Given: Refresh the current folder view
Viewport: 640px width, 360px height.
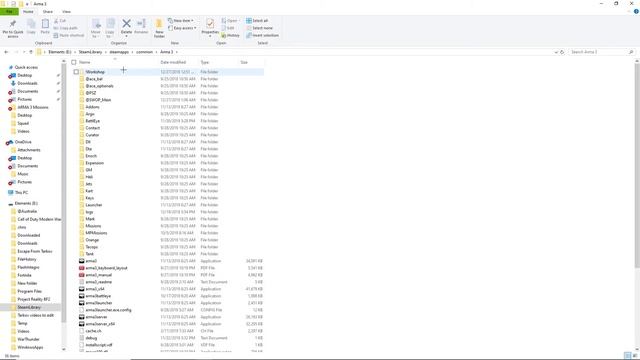Looking at the screenshot, I should point(562,52).
